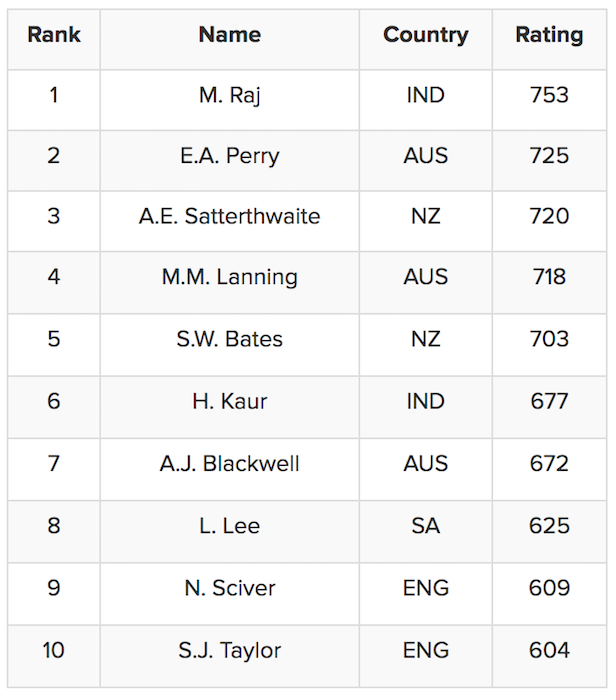Click the 703 rating cell

coord(549,340)
